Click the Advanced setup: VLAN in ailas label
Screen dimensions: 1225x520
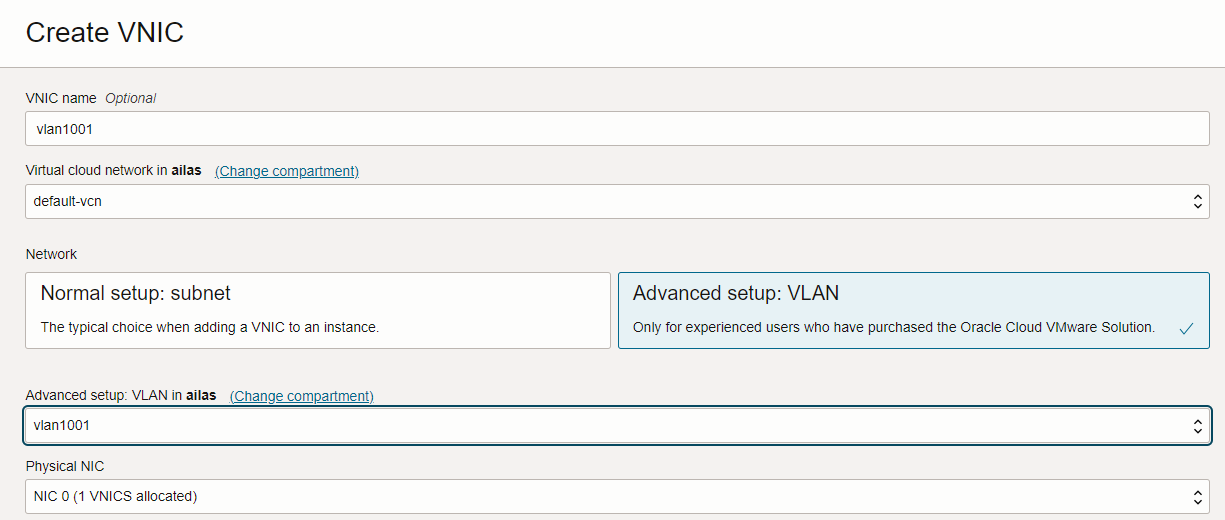(x=121, y=396)
